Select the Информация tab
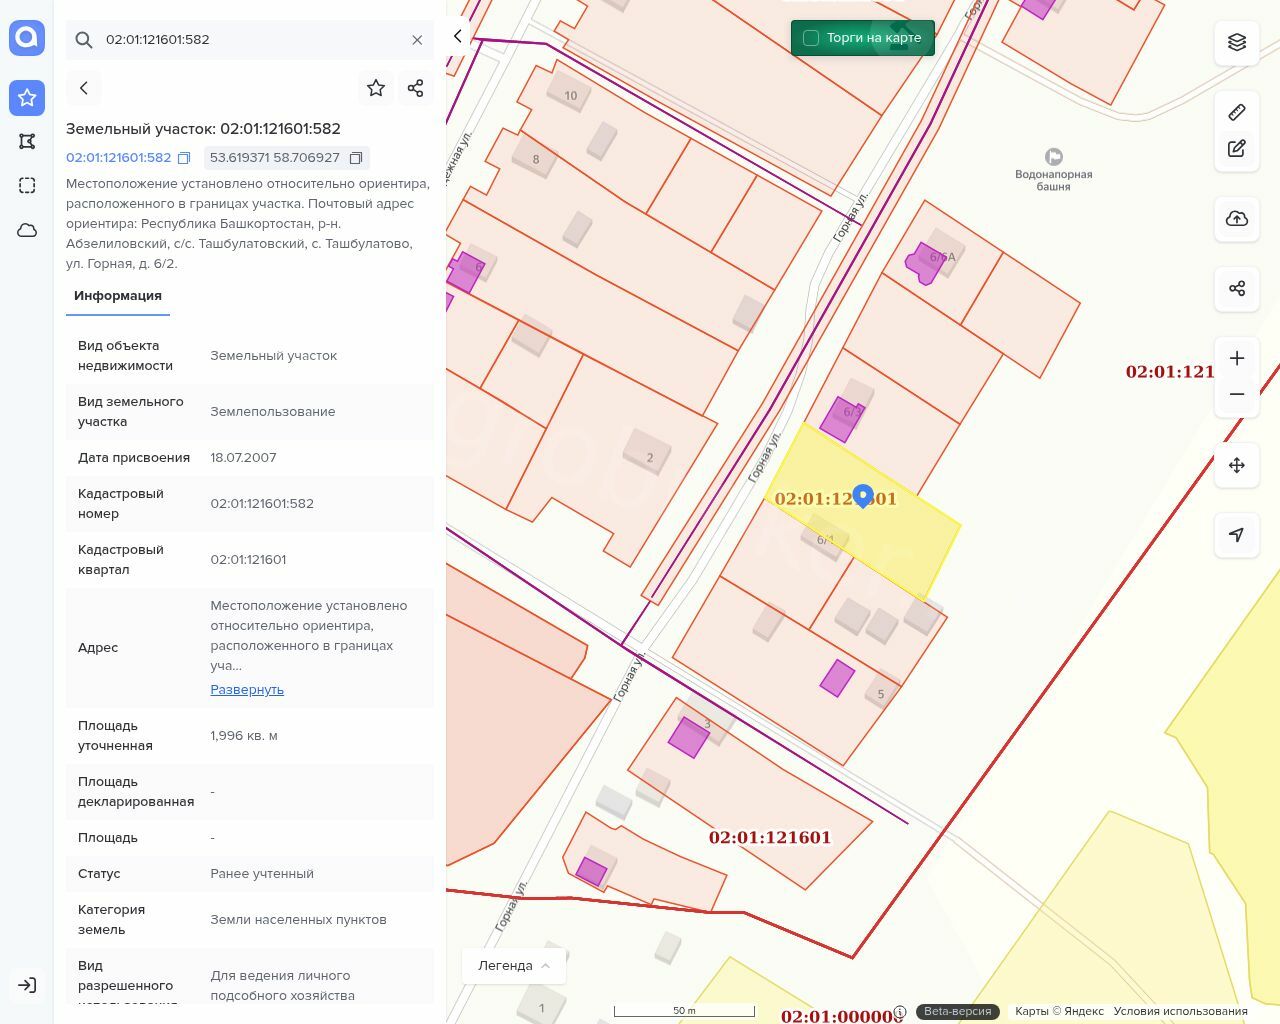 pyautogui.click(x=118, y=296)
